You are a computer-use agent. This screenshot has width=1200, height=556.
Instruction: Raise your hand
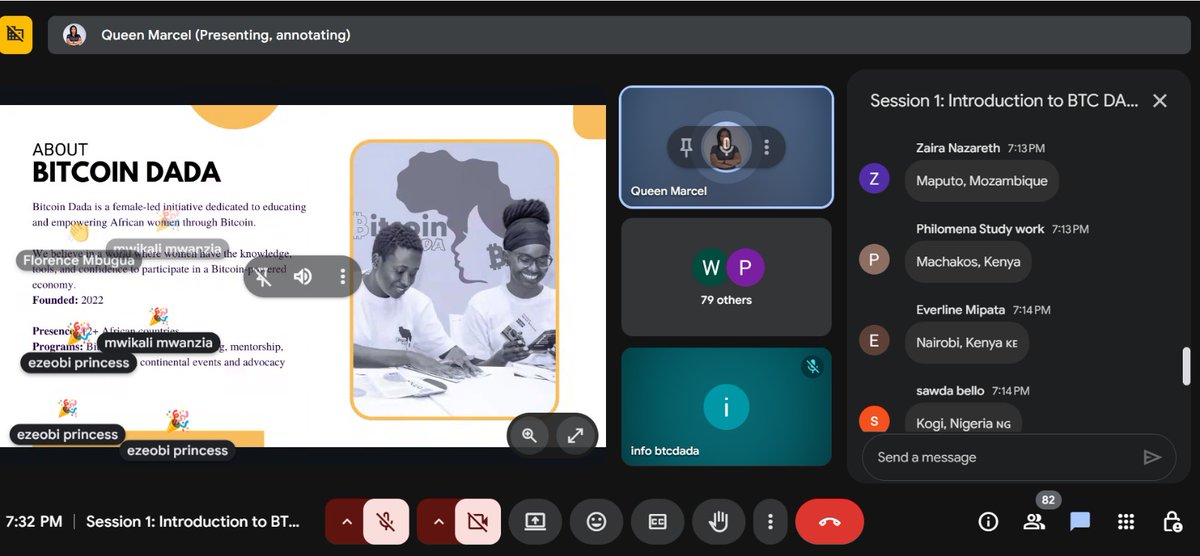coord(718,521)
